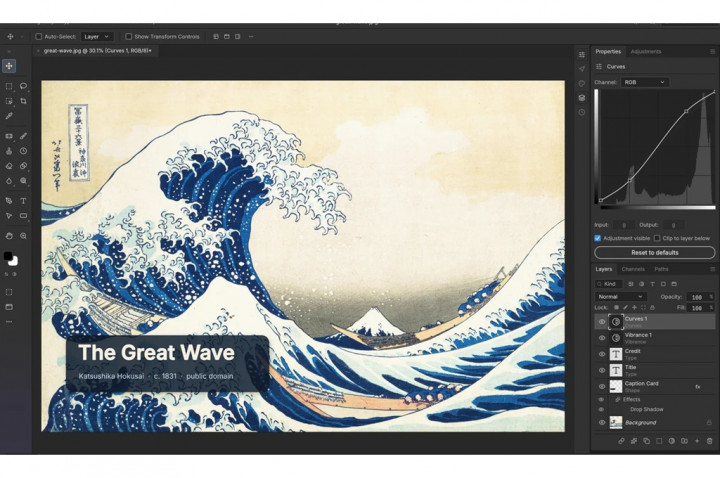This screenshot has width=720, height=478.
Task: Select the Eraser tool
Action: coord(9,166)
